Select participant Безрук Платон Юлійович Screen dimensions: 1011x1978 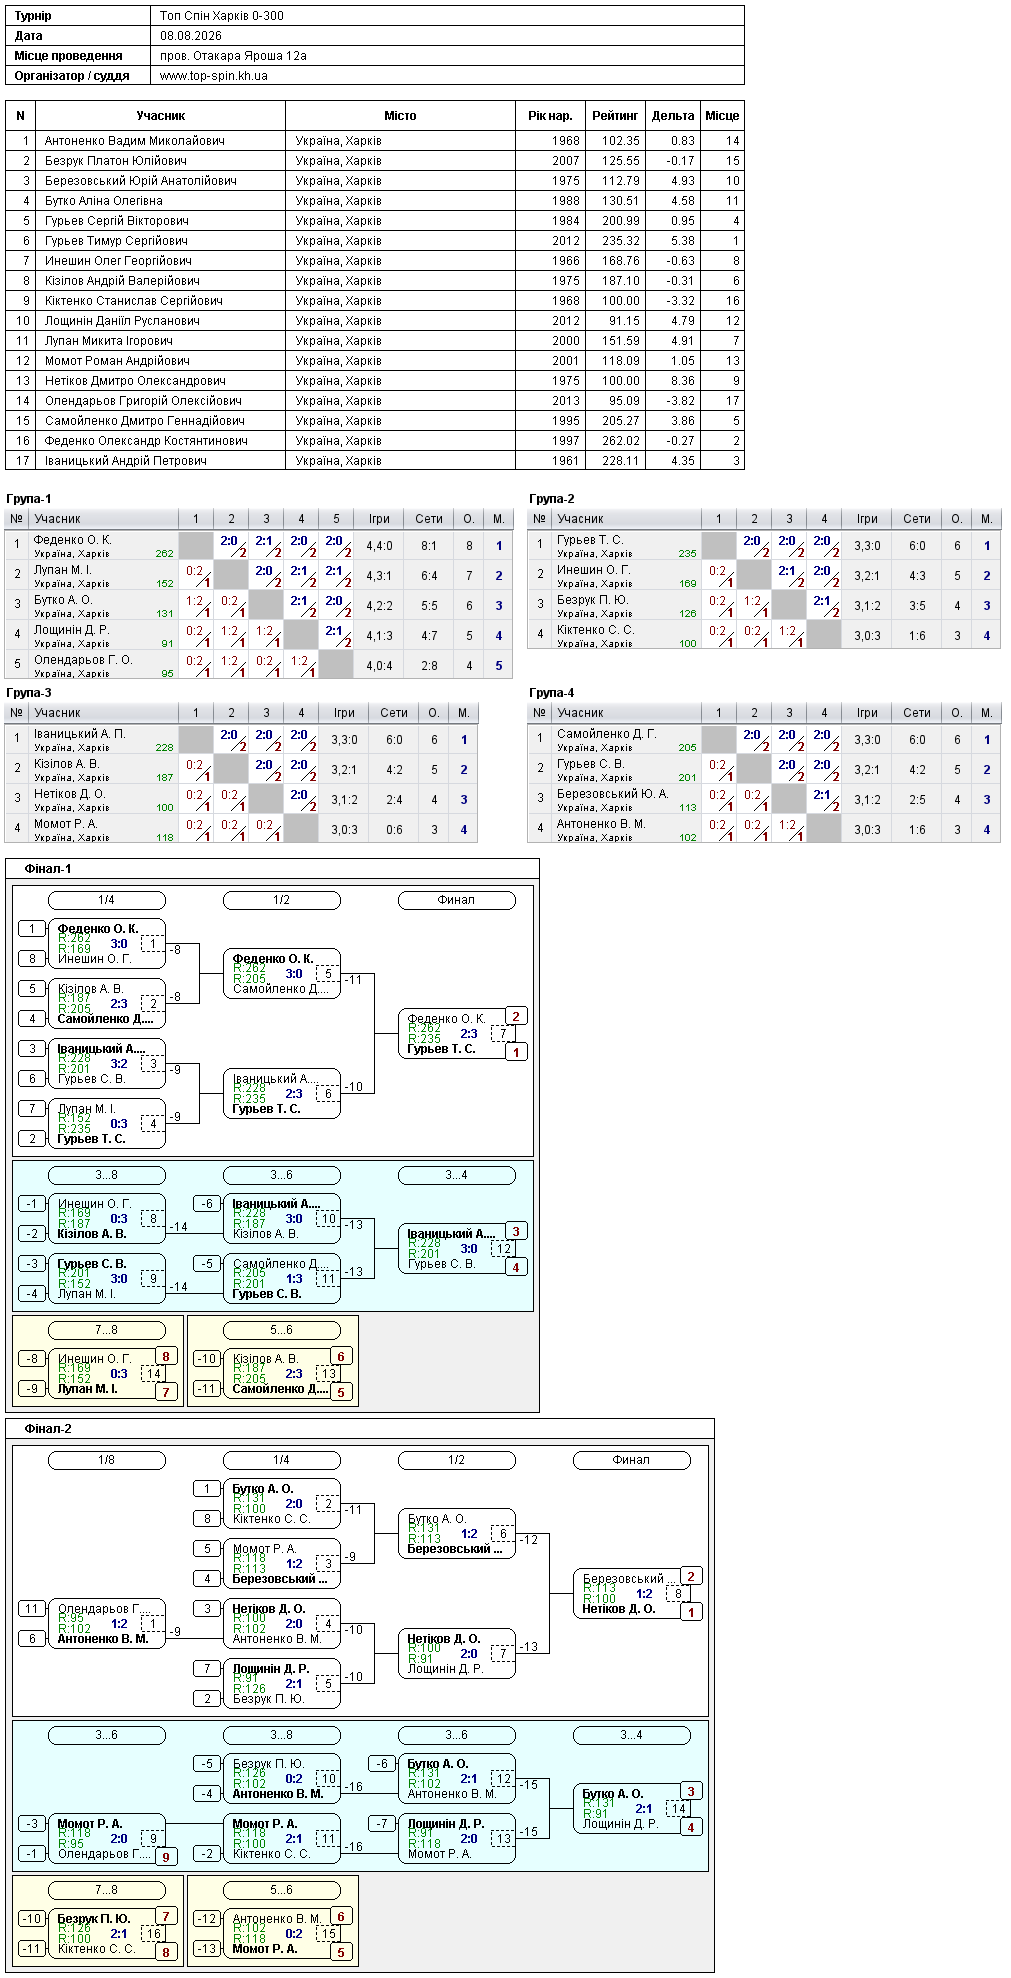pos(115,161)
